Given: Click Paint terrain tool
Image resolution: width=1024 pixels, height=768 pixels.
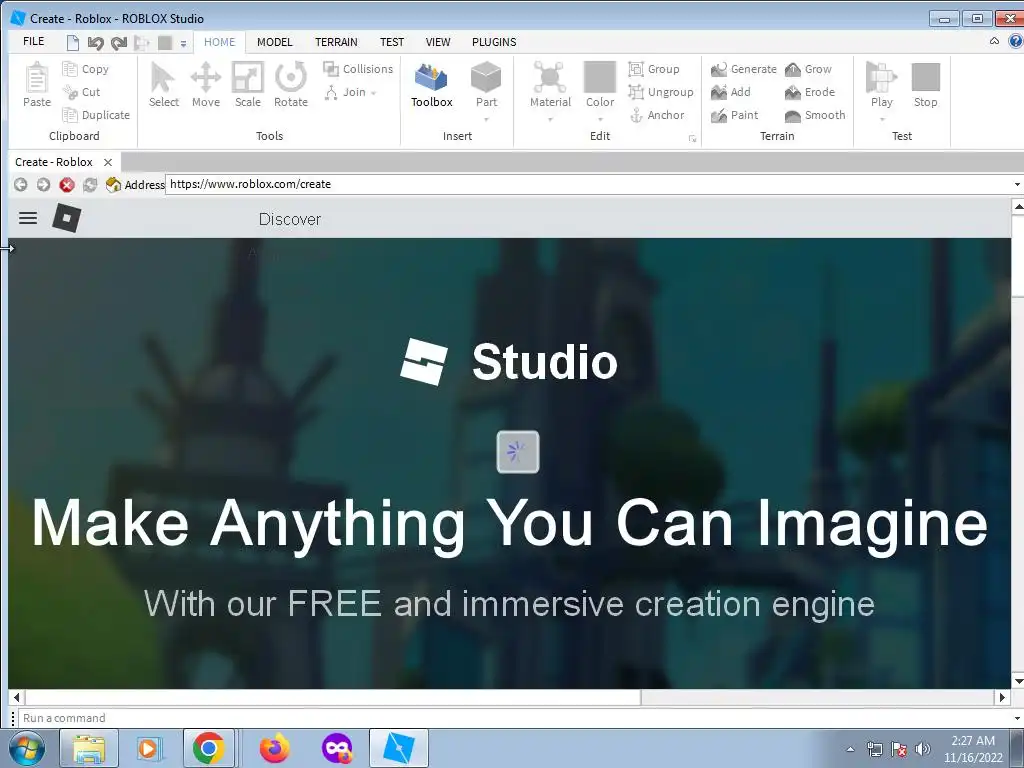Looking at the screenshot, I should pyautogui.click(x=734, y=115).
